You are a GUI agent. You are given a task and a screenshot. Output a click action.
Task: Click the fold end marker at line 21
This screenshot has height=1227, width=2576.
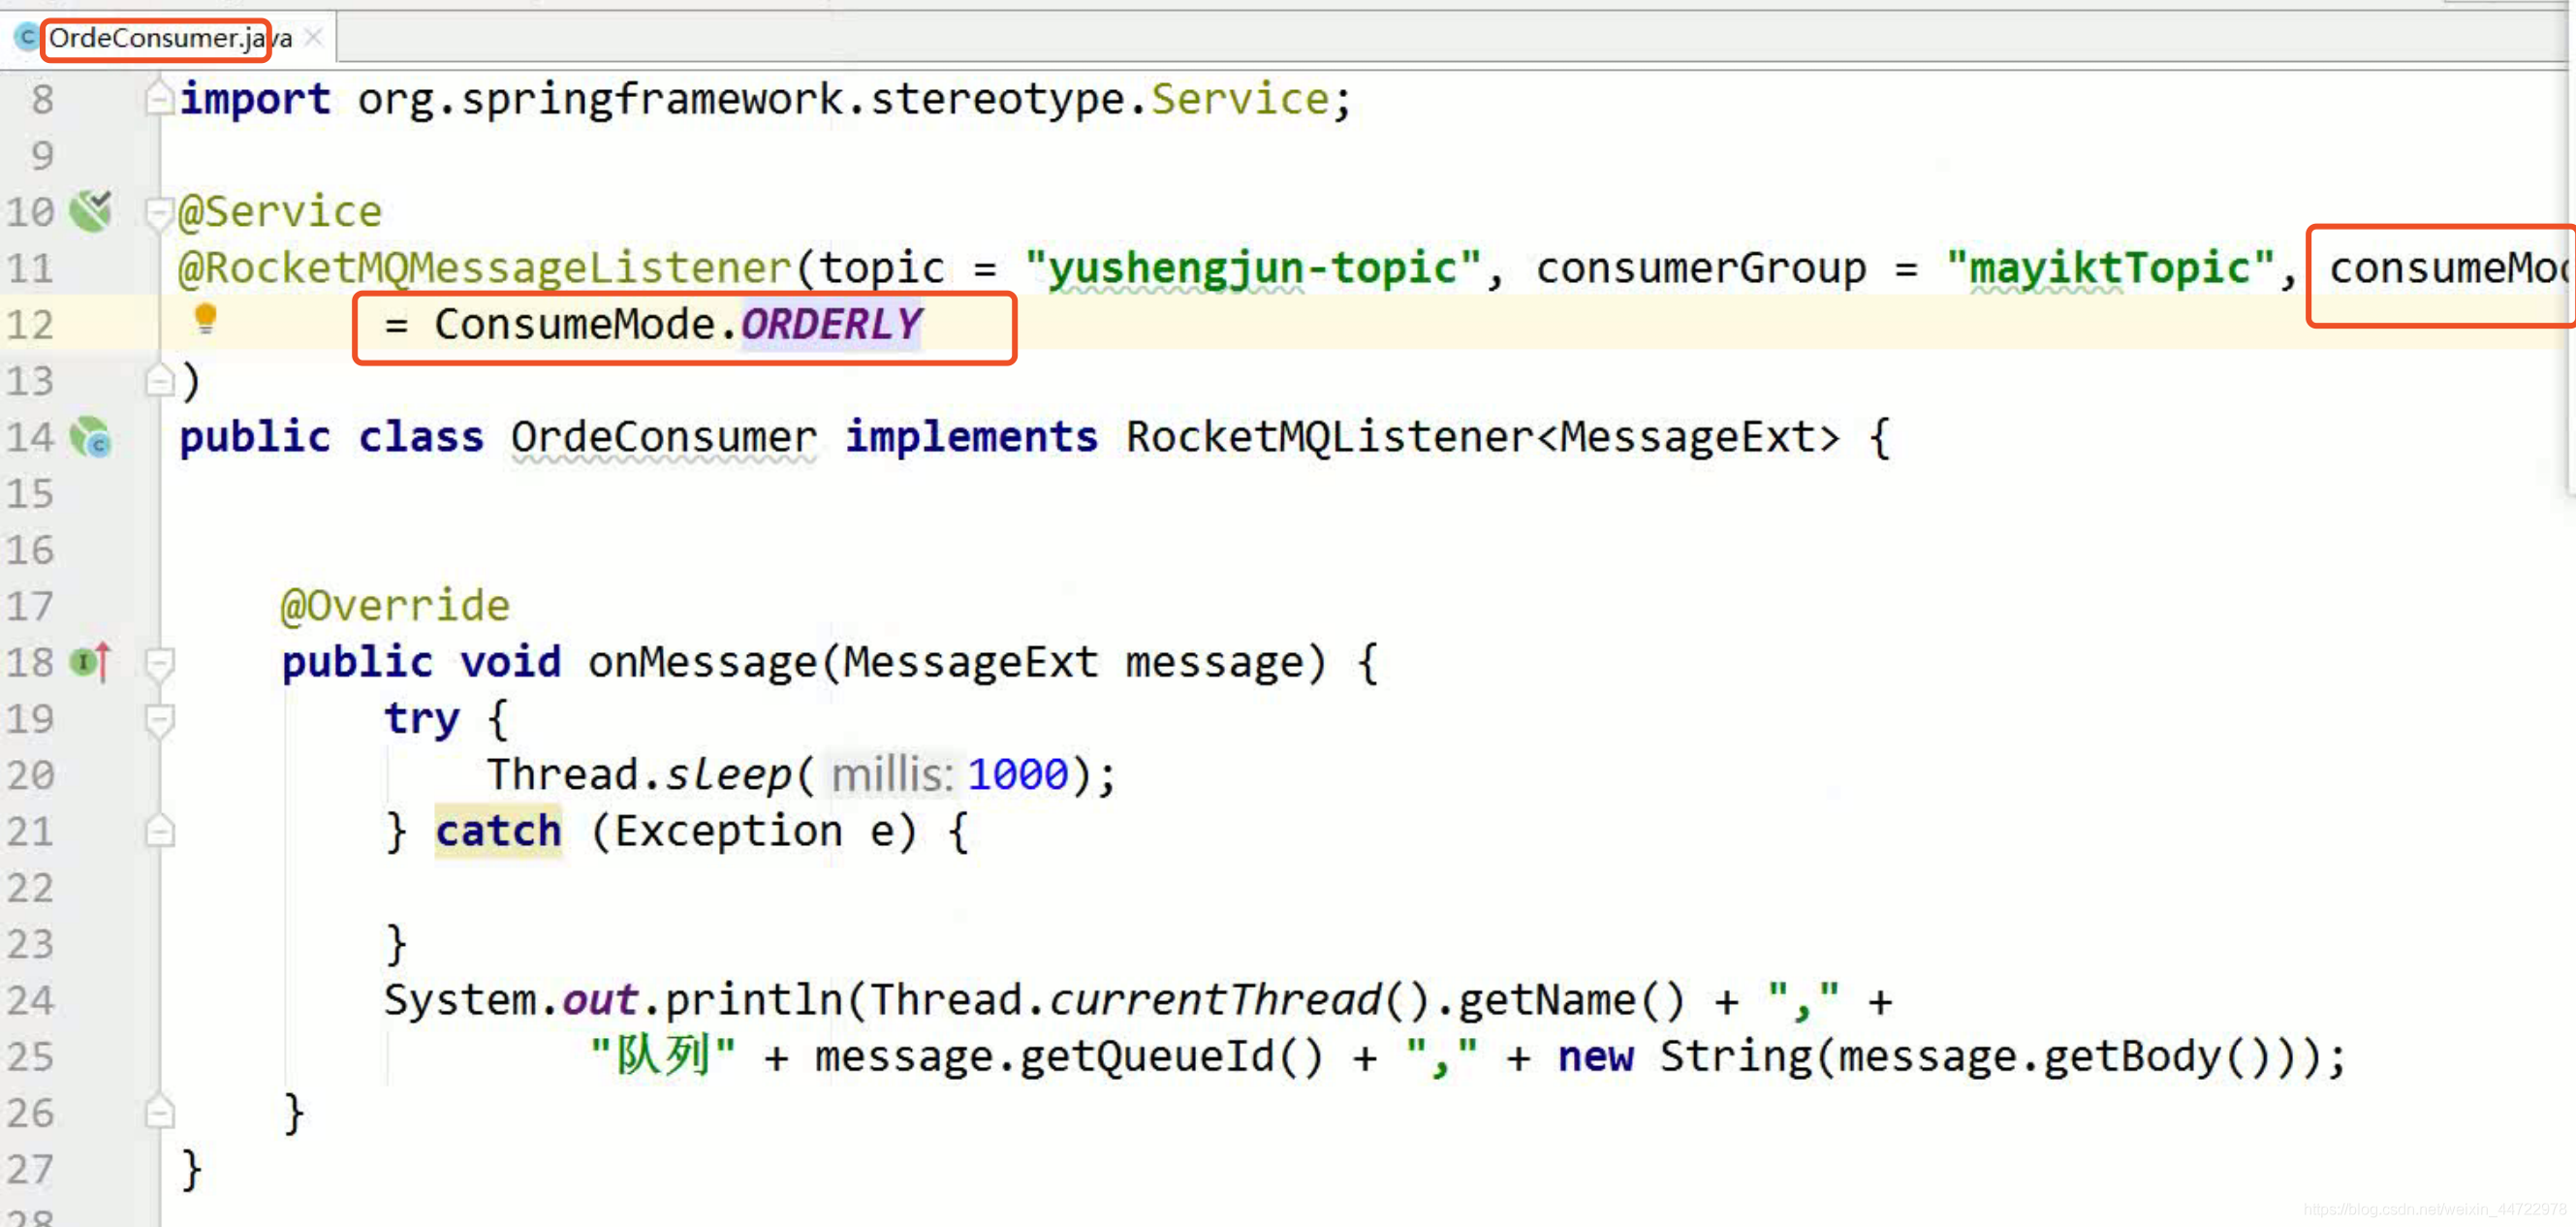[x=159, y=832]
